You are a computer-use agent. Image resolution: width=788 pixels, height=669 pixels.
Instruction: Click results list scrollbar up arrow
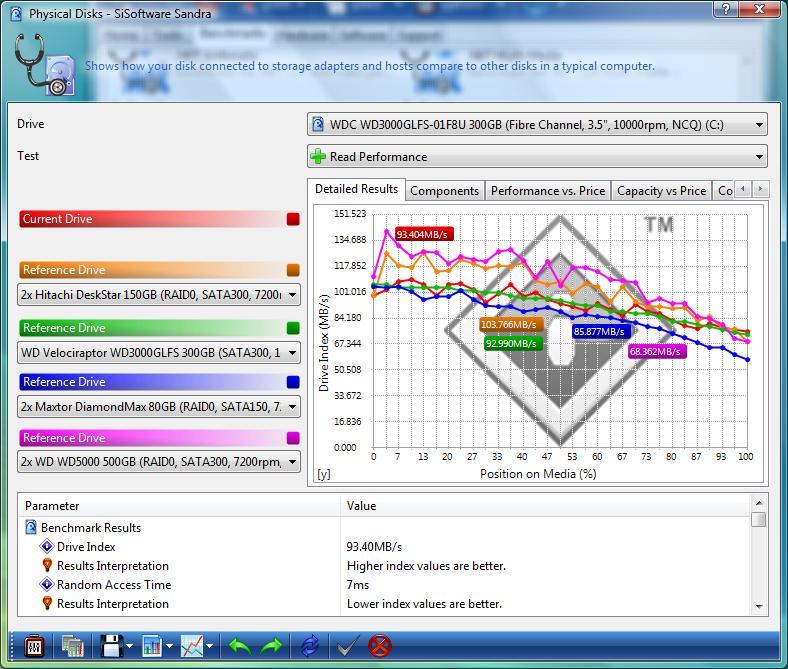point(759,503)
